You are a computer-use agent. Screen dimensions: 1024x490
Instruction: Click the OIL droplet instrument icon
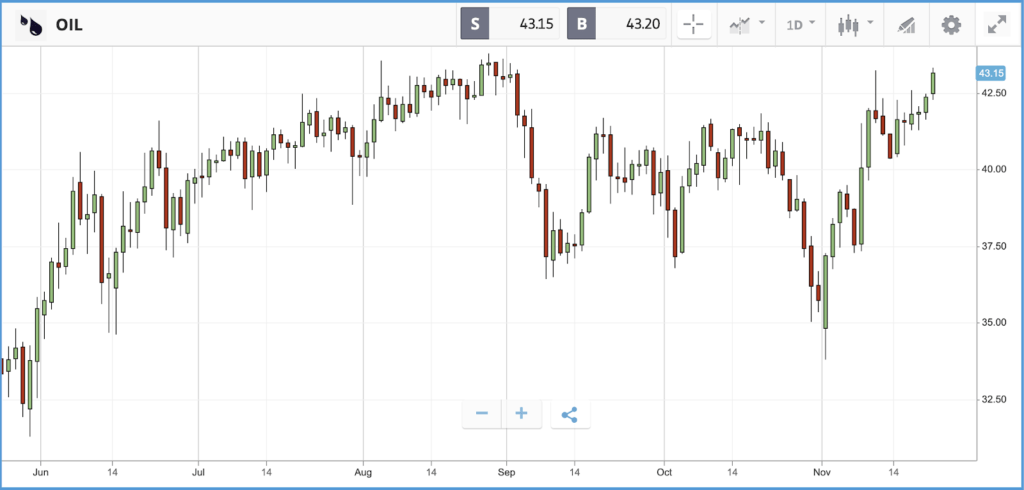[31, 25]
